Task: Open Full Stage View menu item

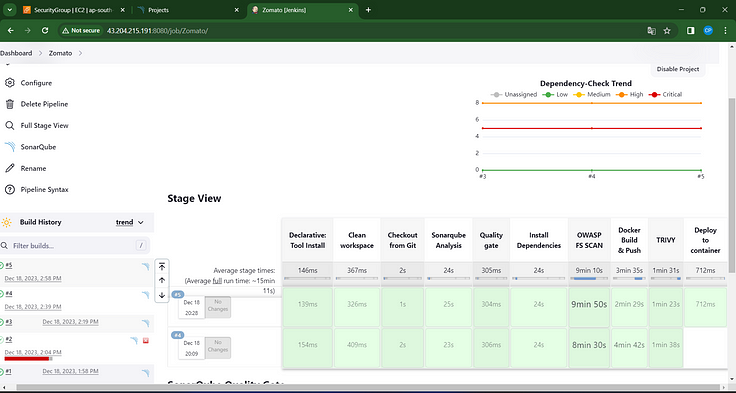Action: [x=45, y=125]
